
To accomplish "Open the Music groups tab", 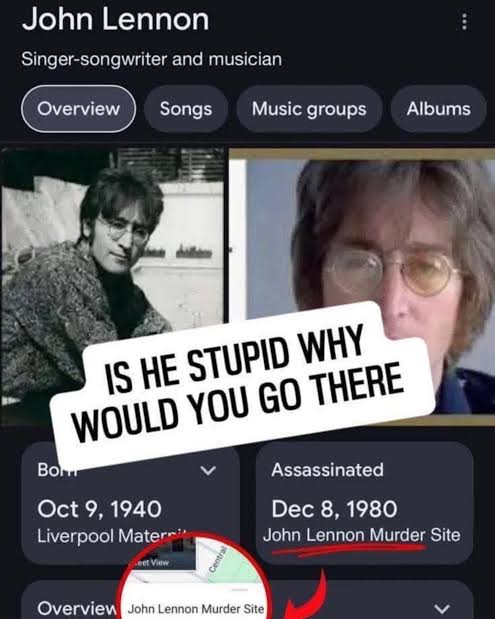I will (309, 109).
